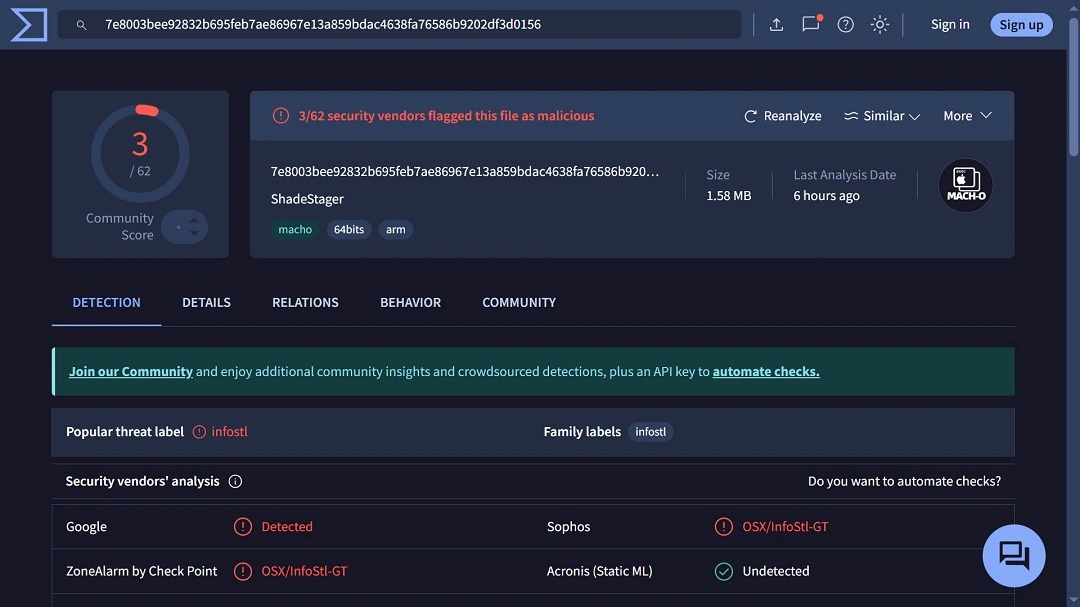Click the Sign up button

[1021, 24]
